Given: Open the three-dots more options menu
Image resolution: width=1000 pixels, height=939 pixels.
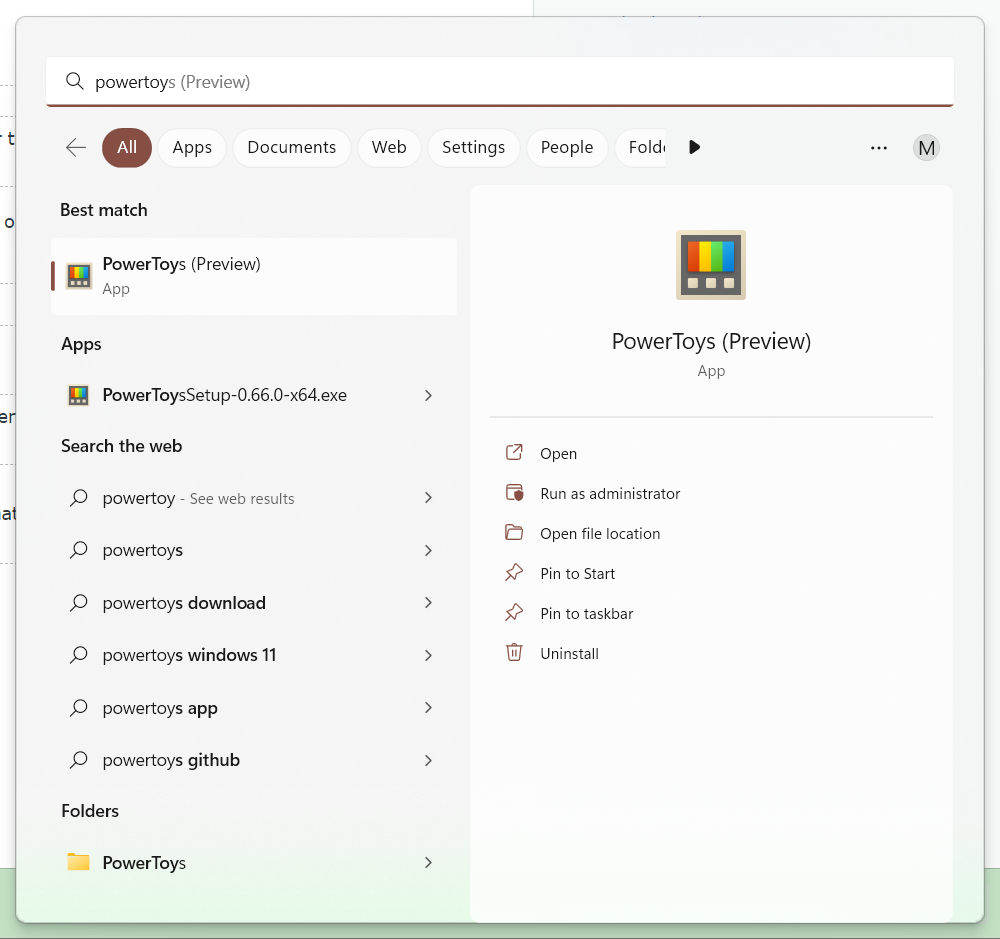Looking at the screenshot, I should point(879,148).
